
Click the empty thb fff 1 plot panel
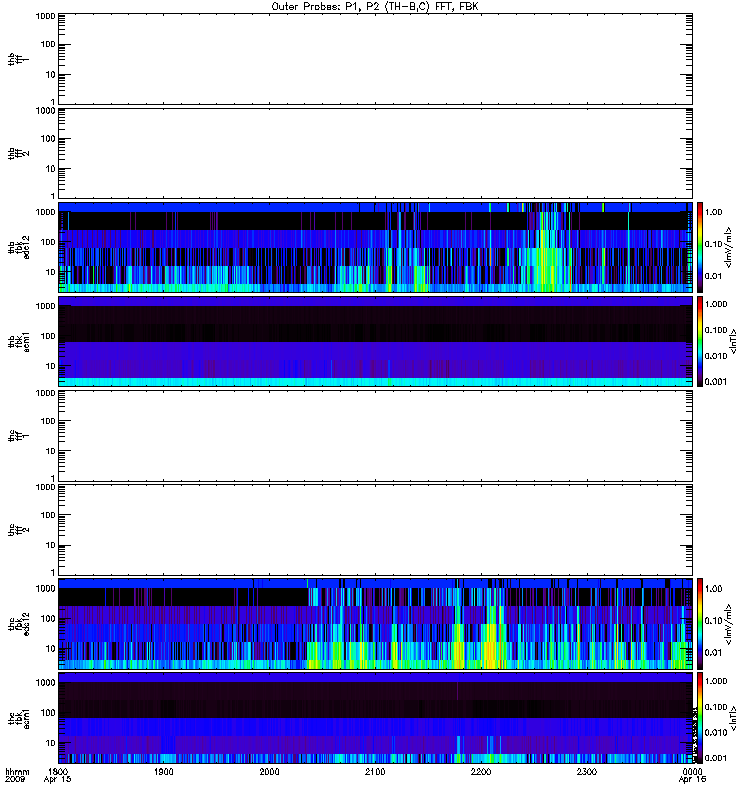tap(375, 59)
